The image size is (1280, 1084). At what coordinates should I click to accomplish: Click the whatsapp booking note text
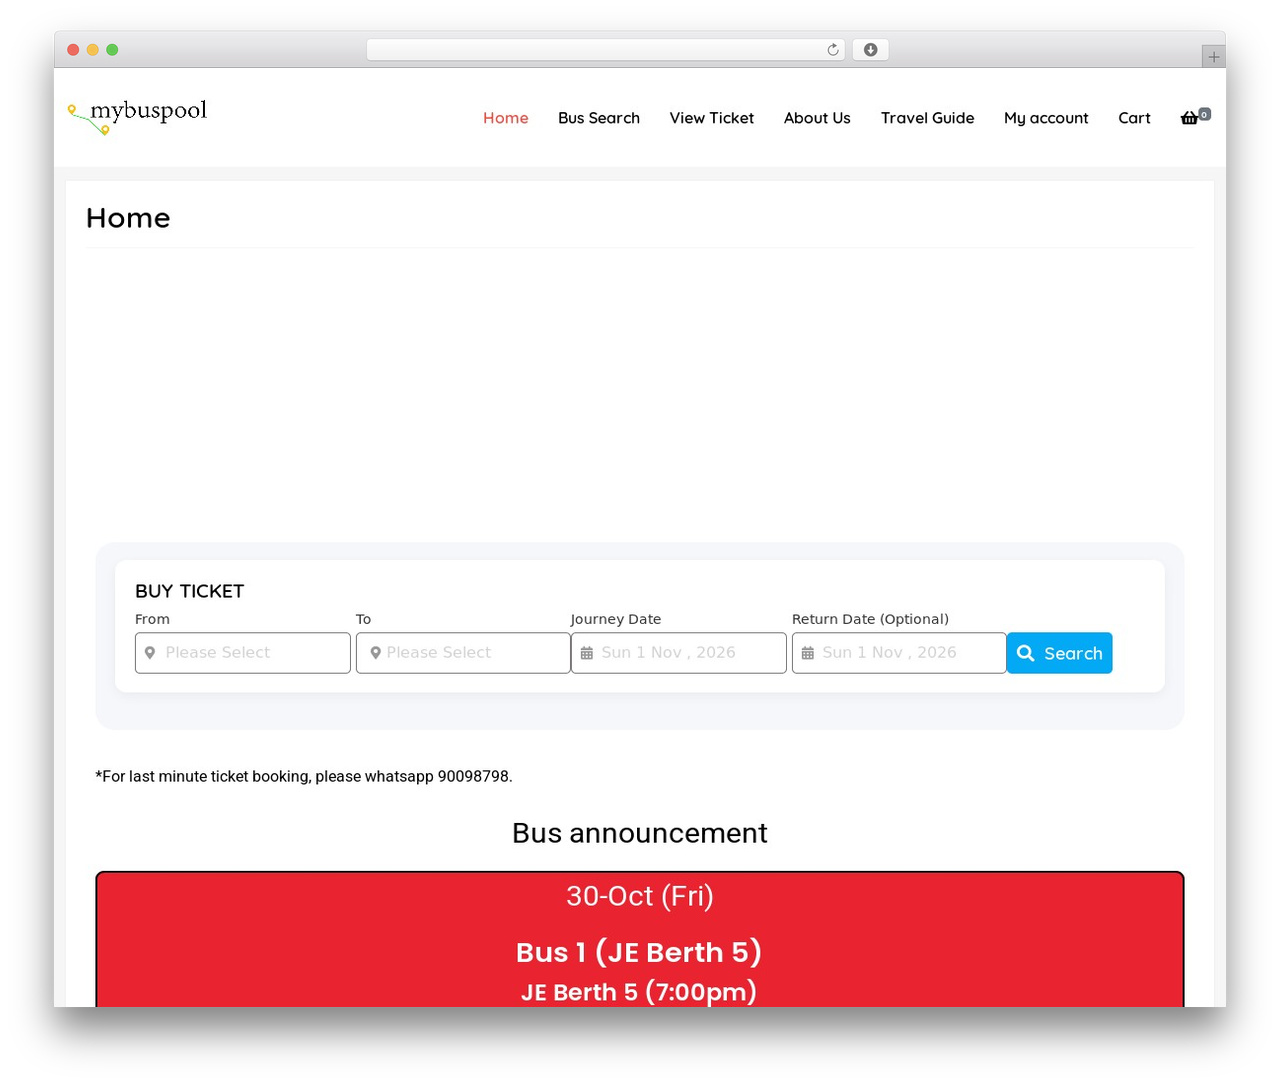coord(304,777)
